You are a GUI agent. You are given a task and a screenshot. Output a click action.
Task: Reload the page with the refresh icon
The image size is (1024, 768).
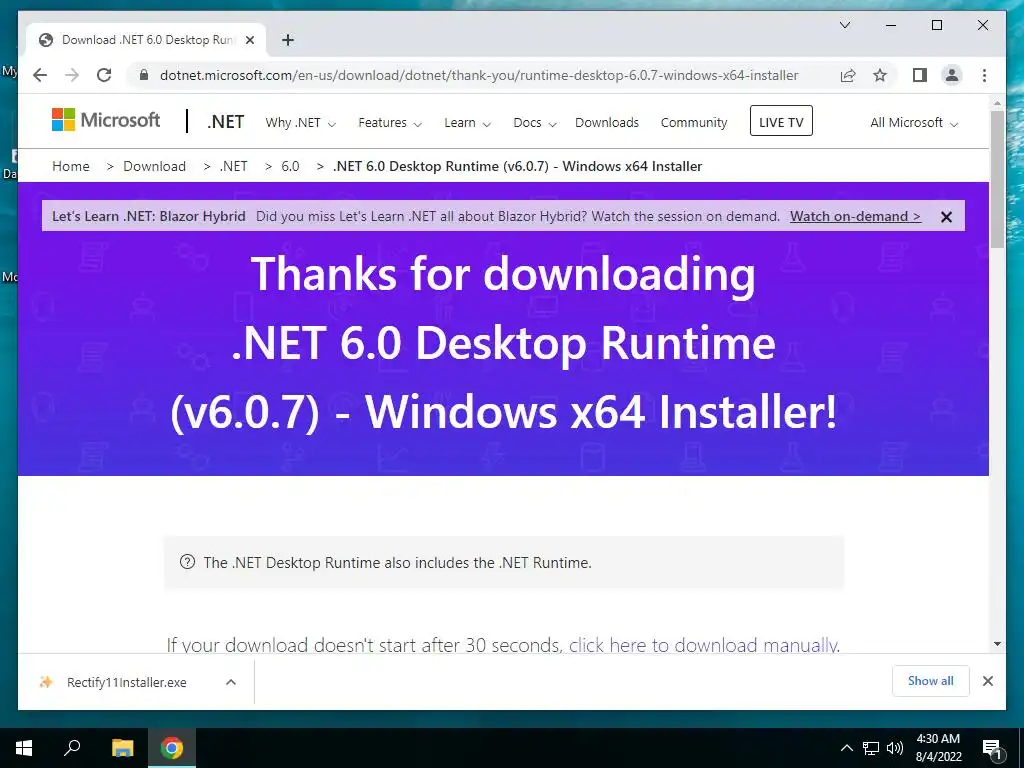(104, 75)
